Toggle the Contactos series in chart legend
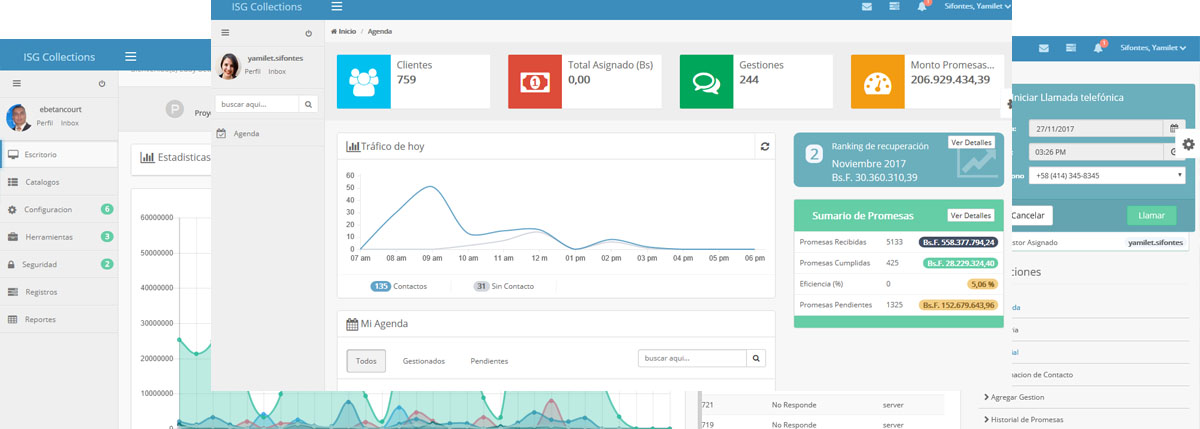1200x429 pixels. tap(398, 286)
